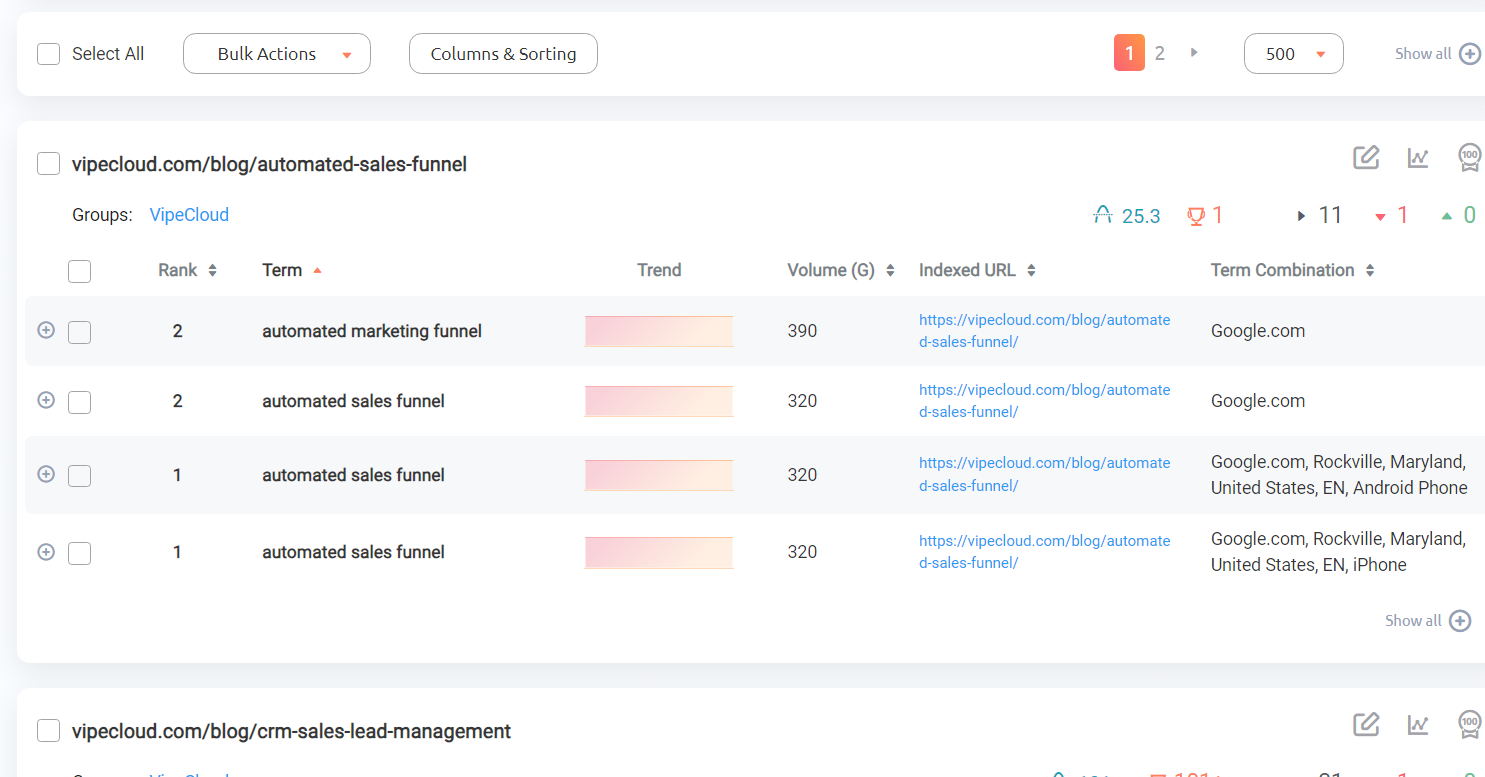Sort the table by Rank column
The width and height of the screenshot is (1485, 777).
(x=187, y=270)
